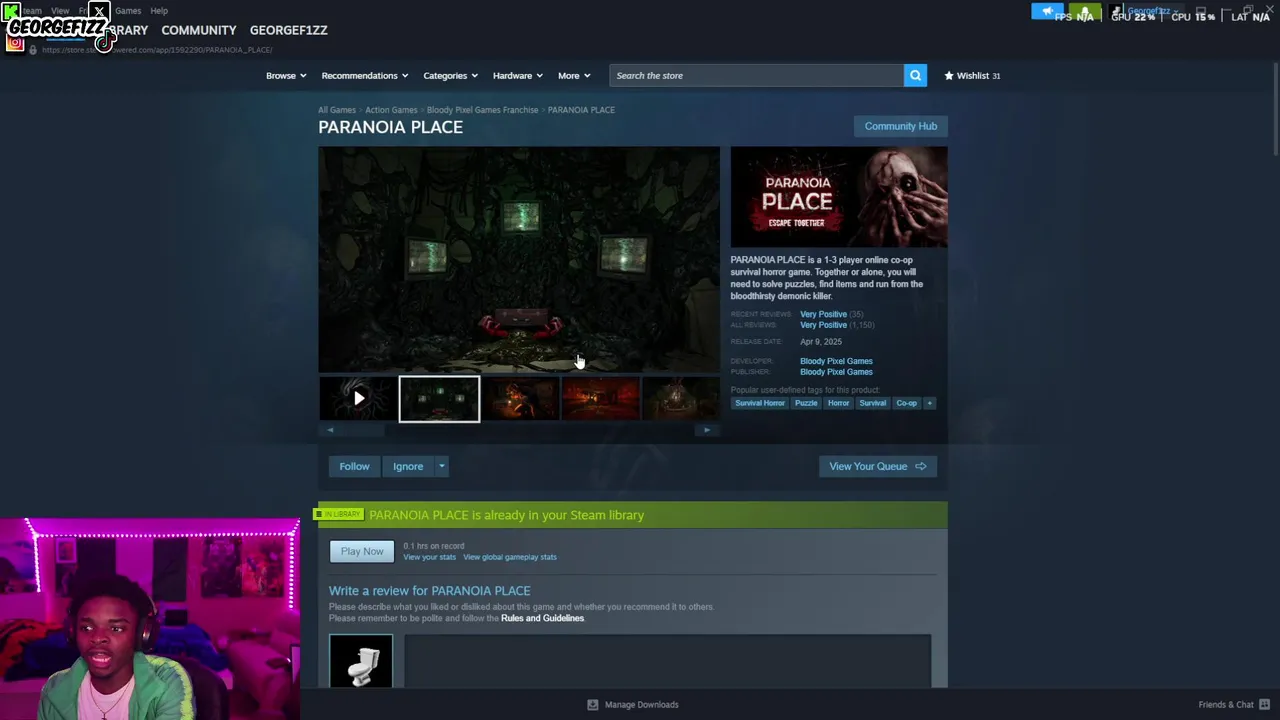Click the Manage Downloads label

click(x=641, y=704)
